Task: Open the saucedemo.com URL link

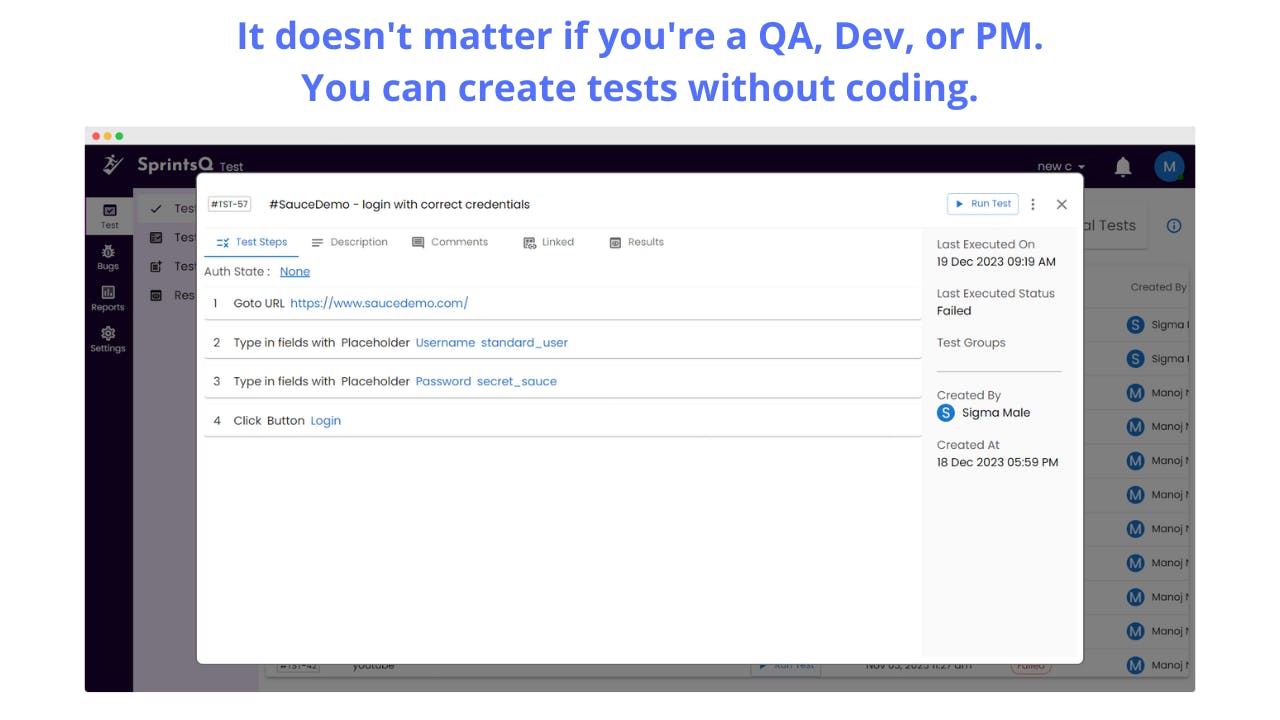Action: click(379, 303)
